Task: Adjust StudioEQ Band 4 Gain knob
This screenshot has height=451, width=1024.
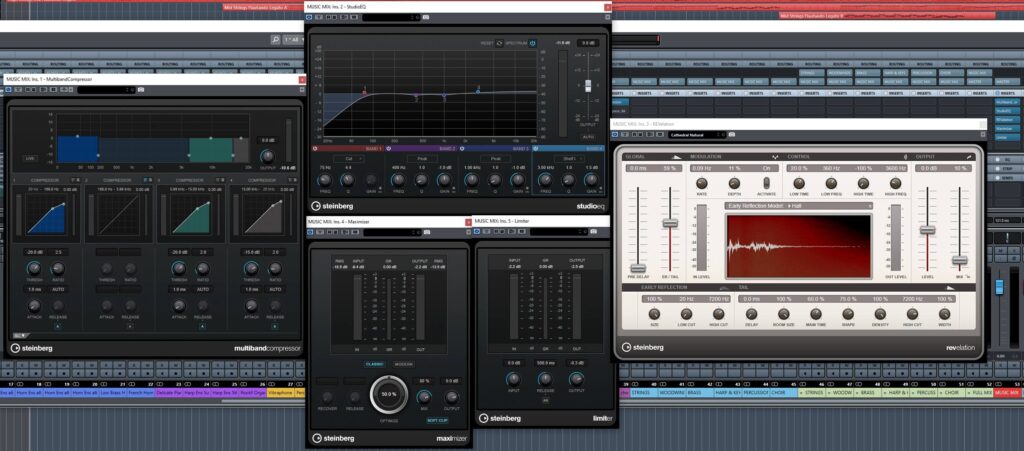Action: click(592, 179)
